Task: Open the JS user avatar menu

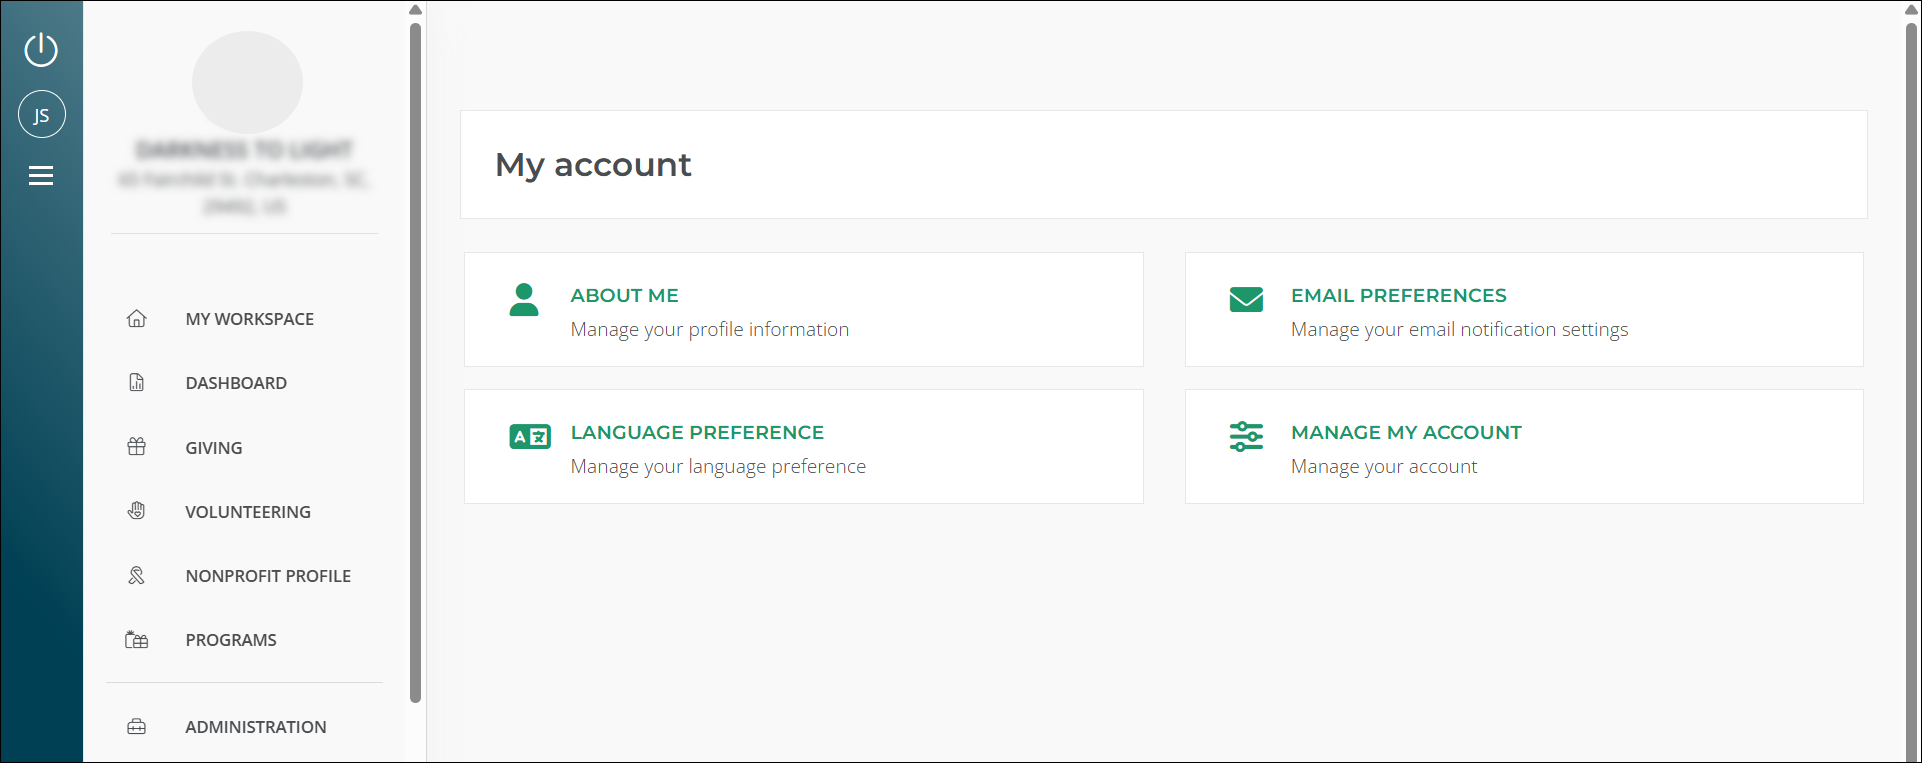Action: coord(41,115)
